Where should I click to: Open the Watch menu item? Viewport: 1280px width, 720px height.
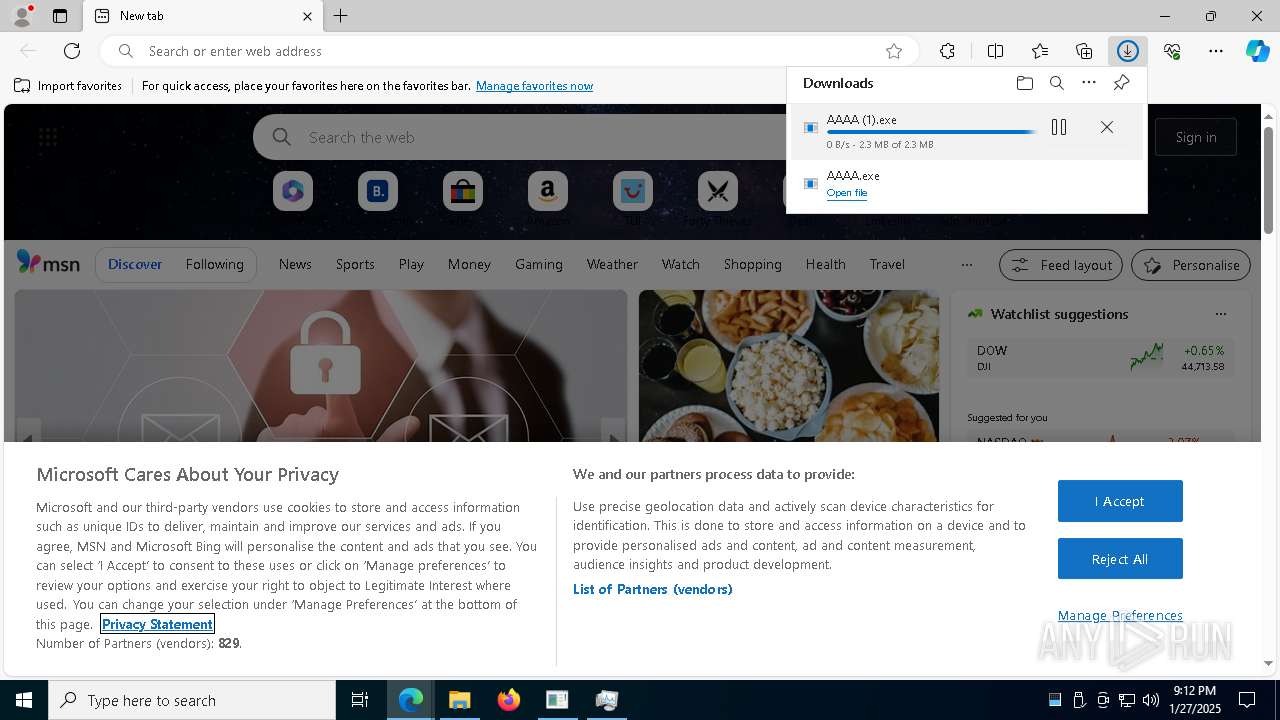click(x=681, y=264)
